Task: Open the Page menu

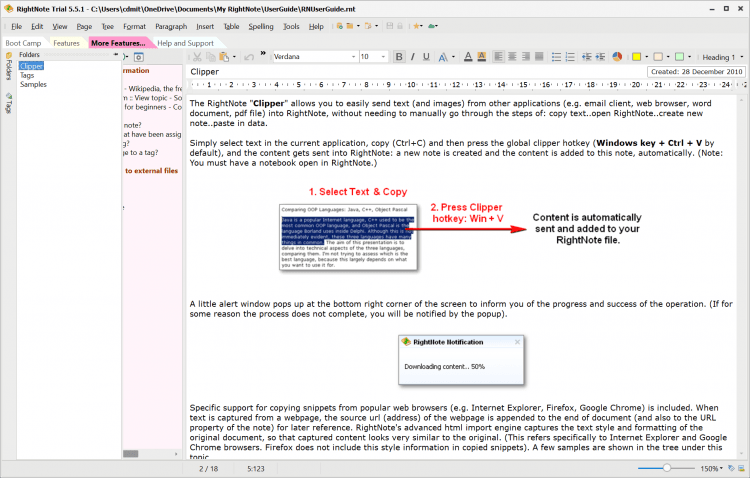Action: tap(84, 26)
